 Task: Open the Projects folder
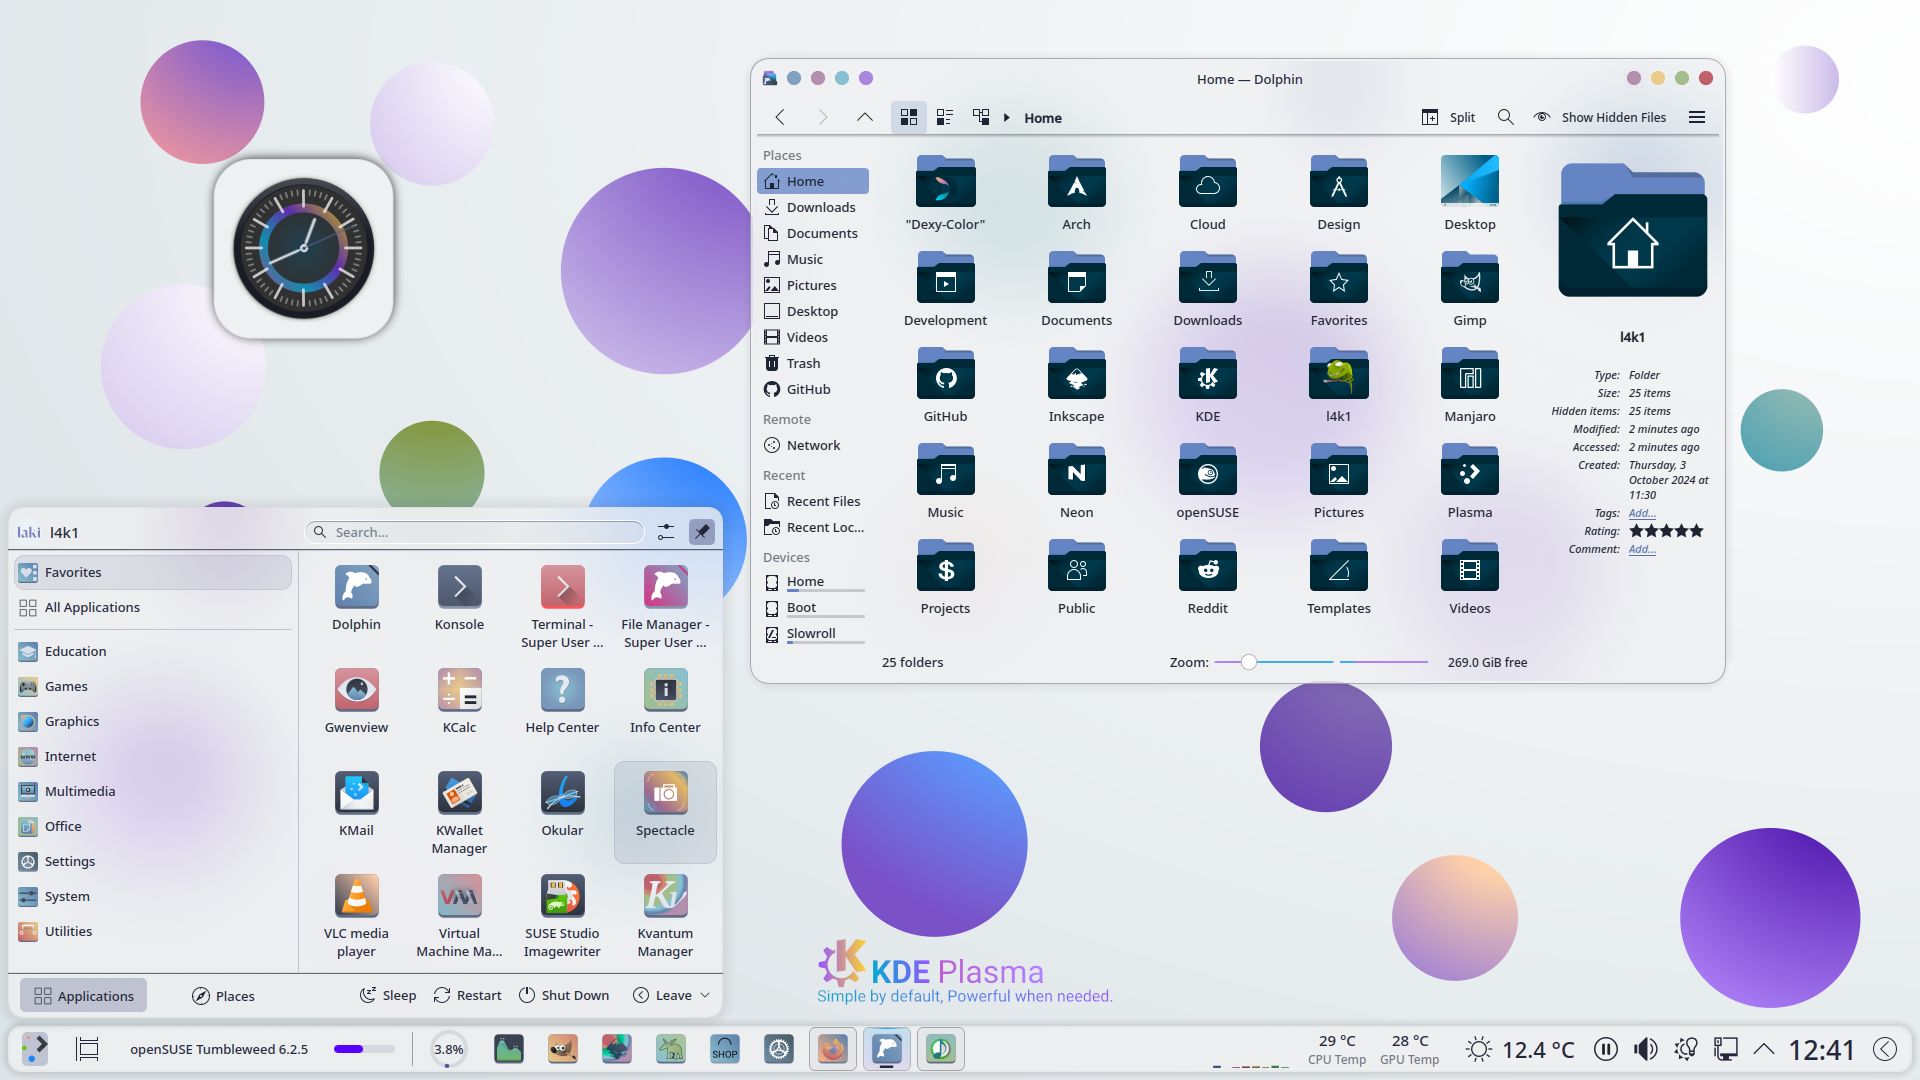pos(945,577)
